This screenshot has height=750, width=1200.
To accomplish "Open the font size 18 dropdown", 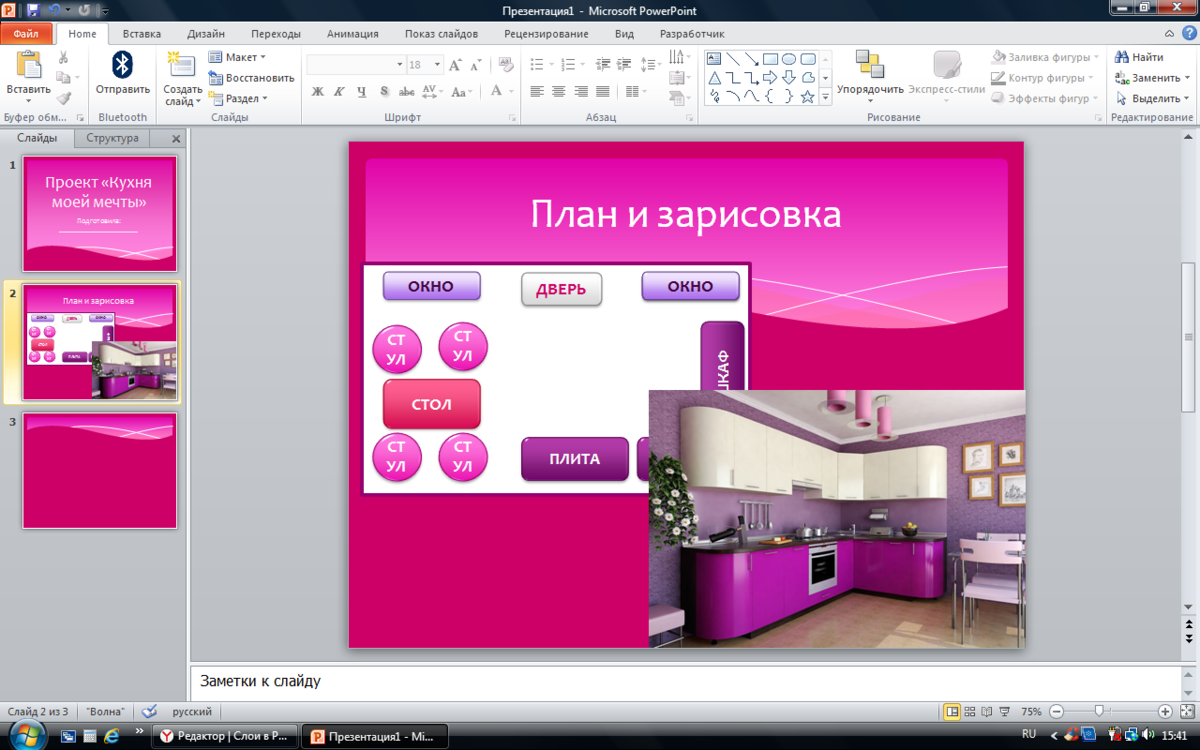I will coord(437,65).
